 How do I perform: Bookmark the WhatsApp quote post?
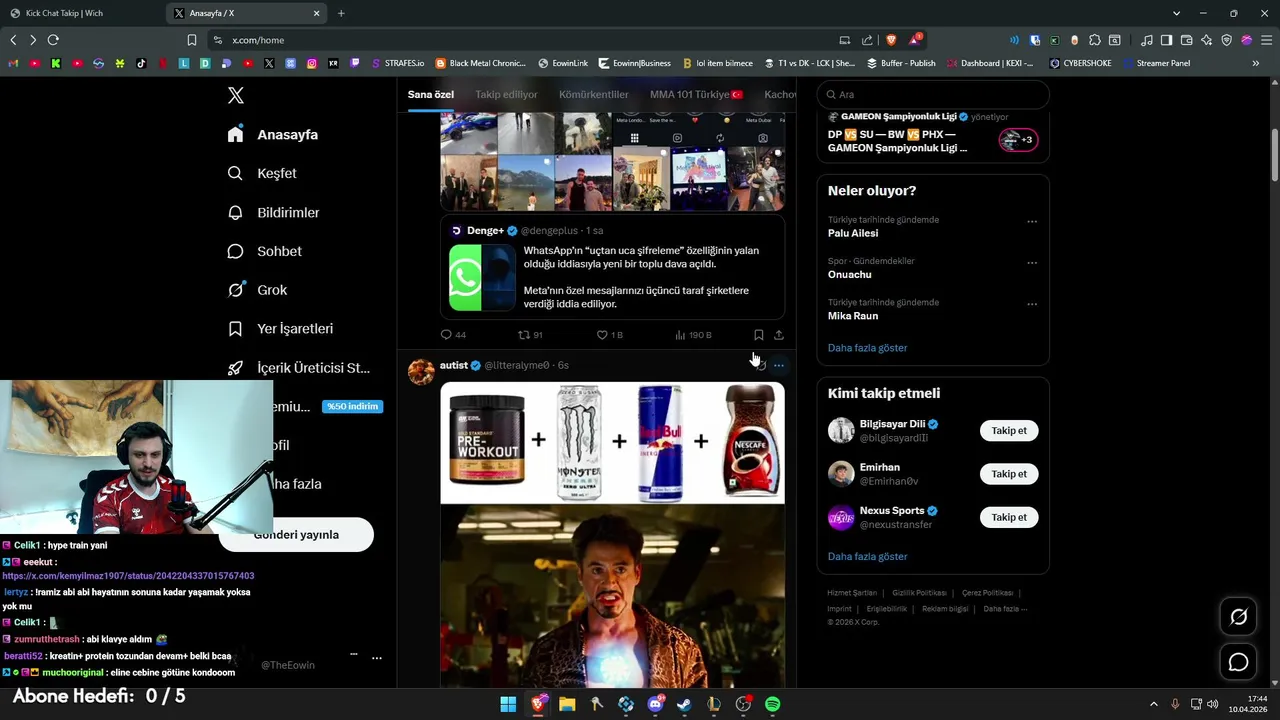[758, 335]
